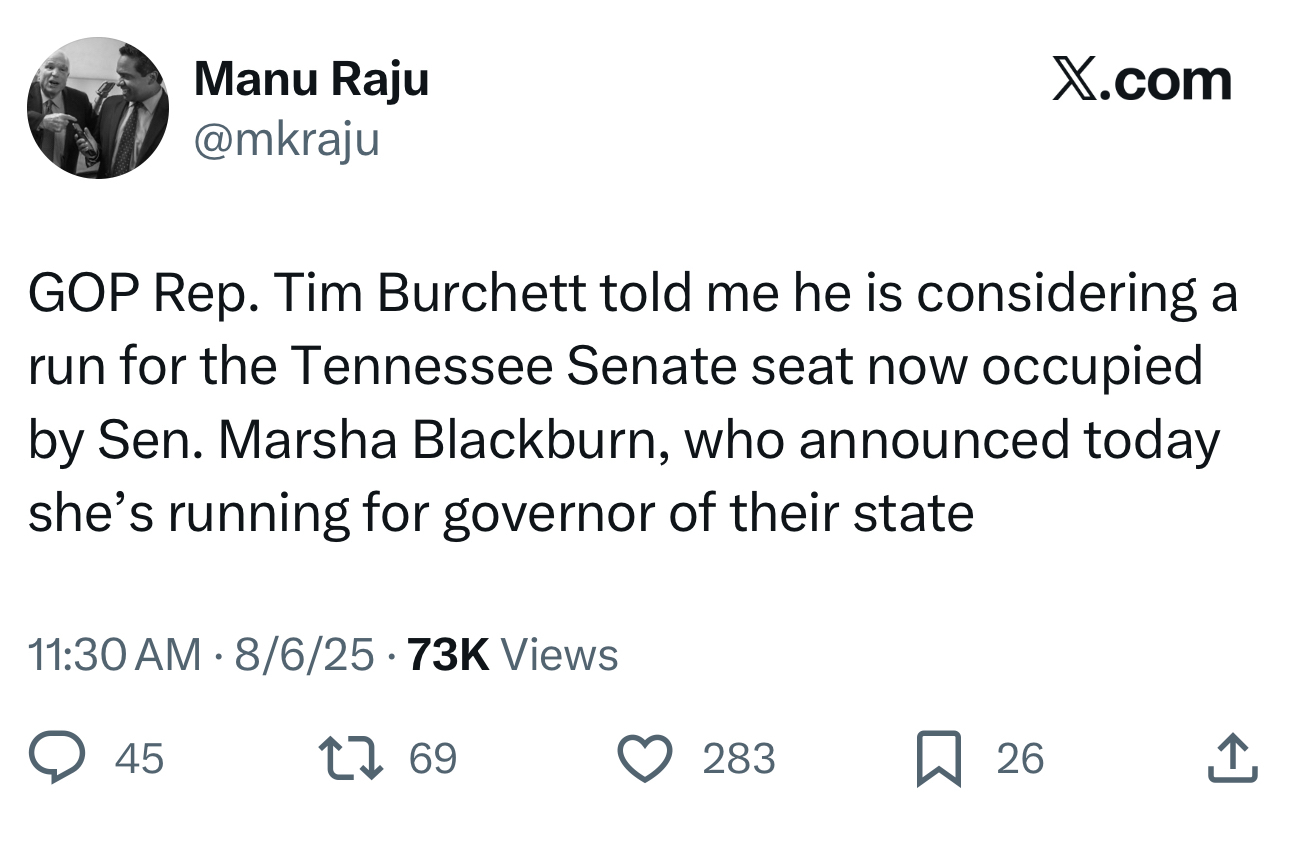Viewport: 1290px width, 845px height.
Task: Click the X logo in X.com
Action: point(1075,82)
